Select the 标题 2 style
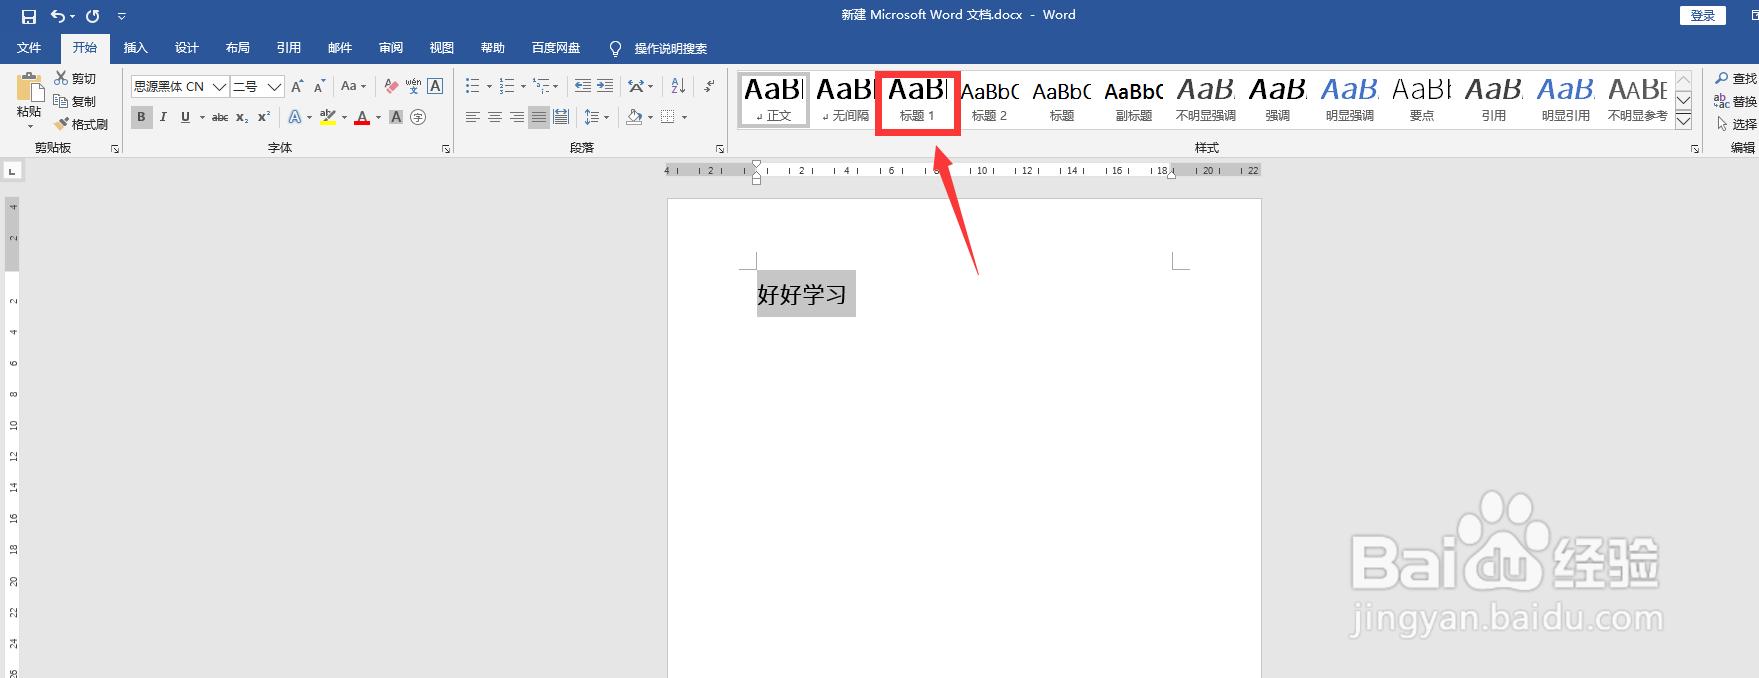Viewport: 1759px width, 678px height. coord(990,100)
